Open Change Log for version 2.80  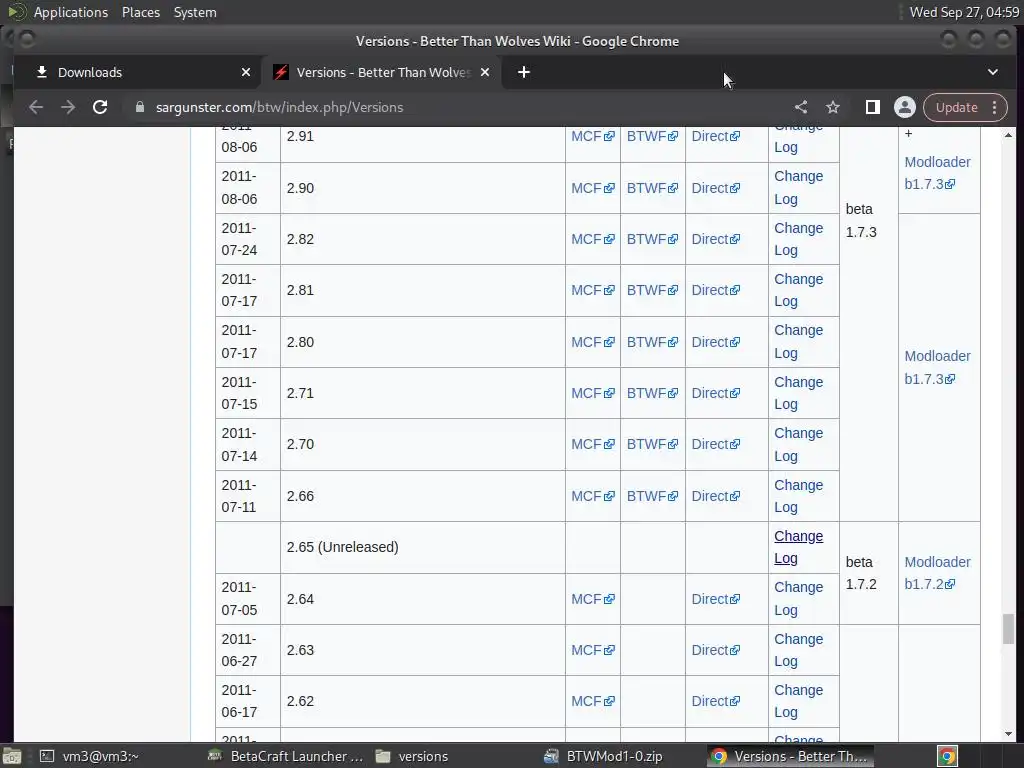coord(798,342)
